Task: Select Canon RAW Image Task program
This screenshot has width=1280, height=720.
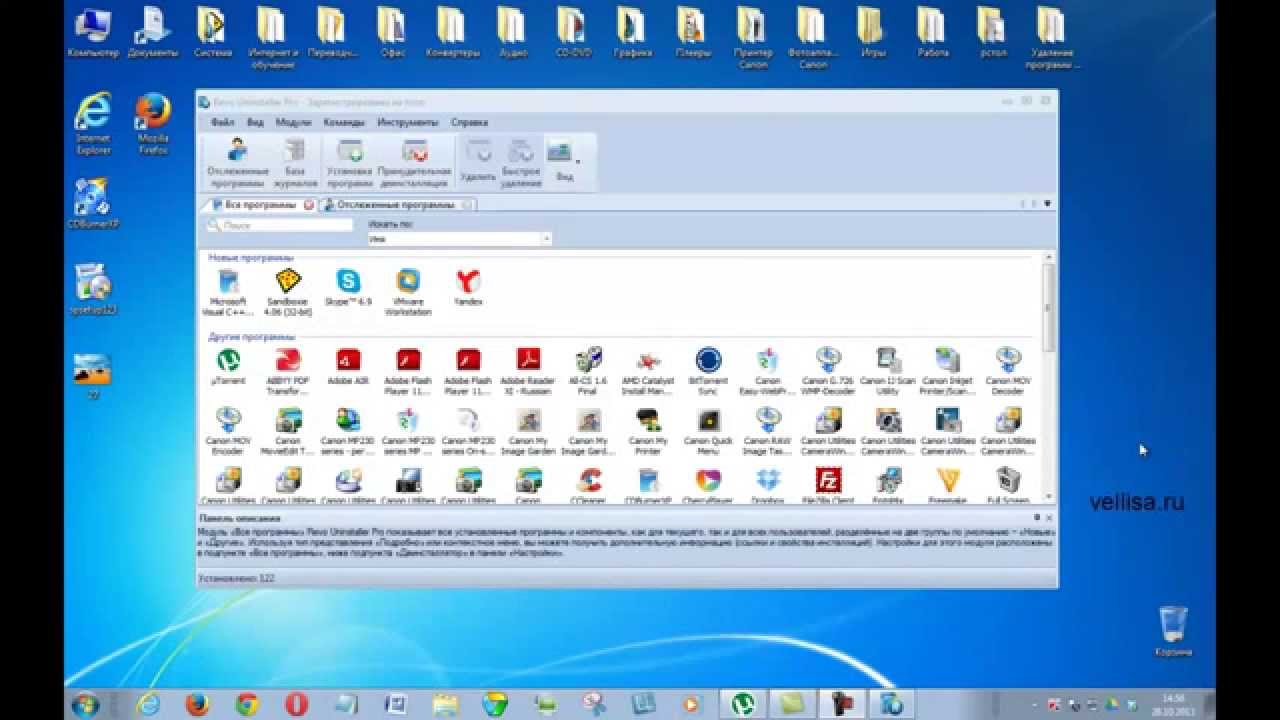Action: click(x=768, y=432)
